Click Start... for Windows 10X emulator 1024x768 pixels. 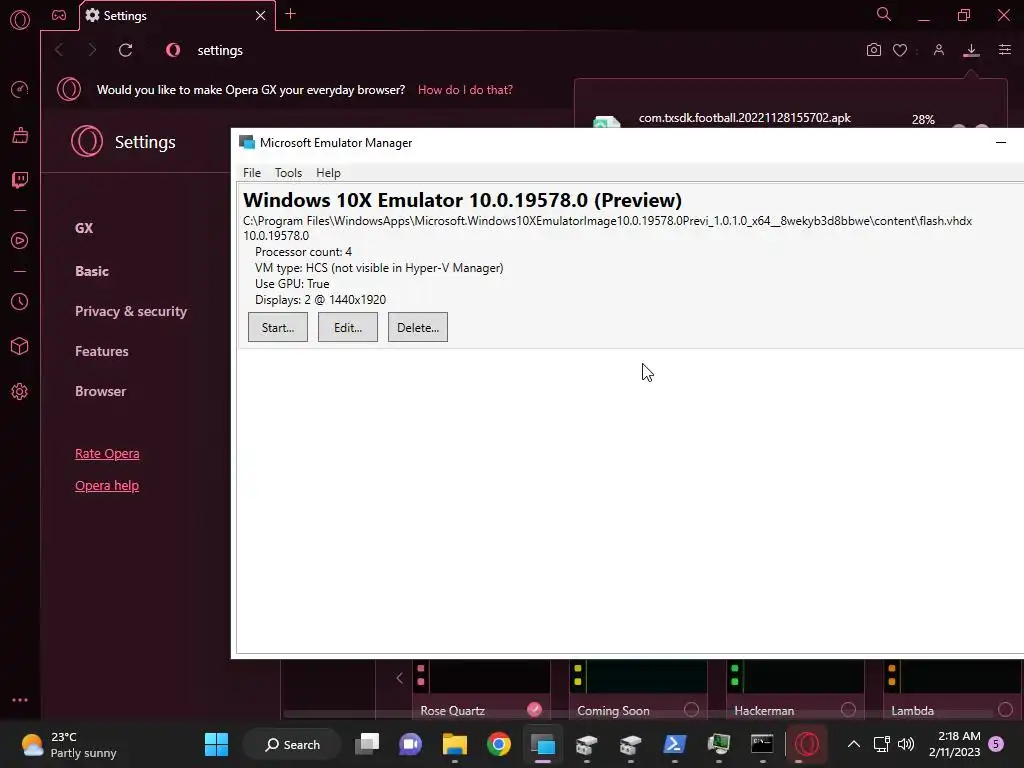click(x=278, y=327)
